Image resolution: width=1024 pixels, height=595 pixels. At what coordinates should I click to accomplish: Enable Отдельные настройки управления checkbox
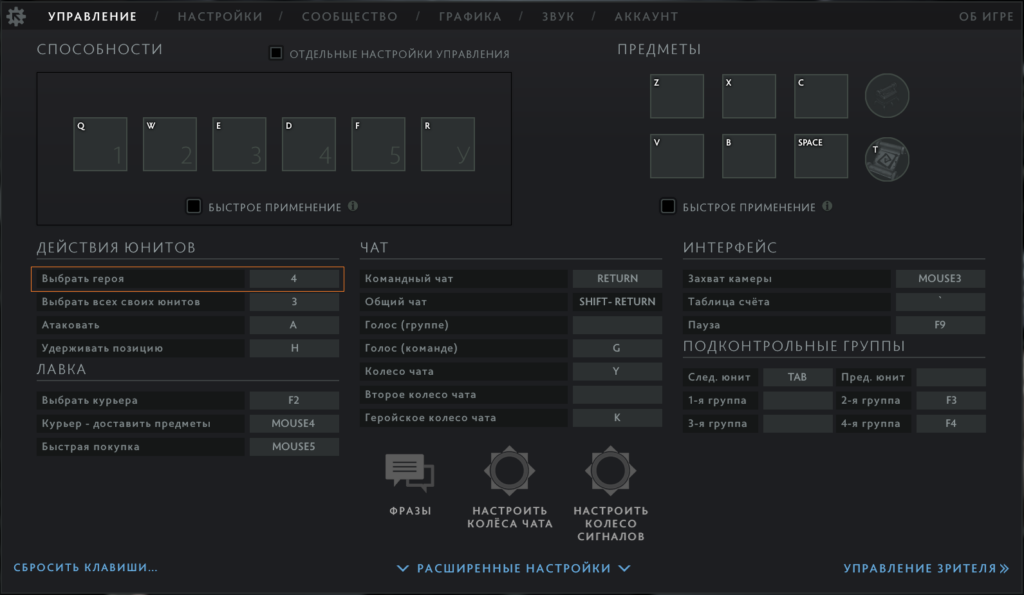coord(276,53)
